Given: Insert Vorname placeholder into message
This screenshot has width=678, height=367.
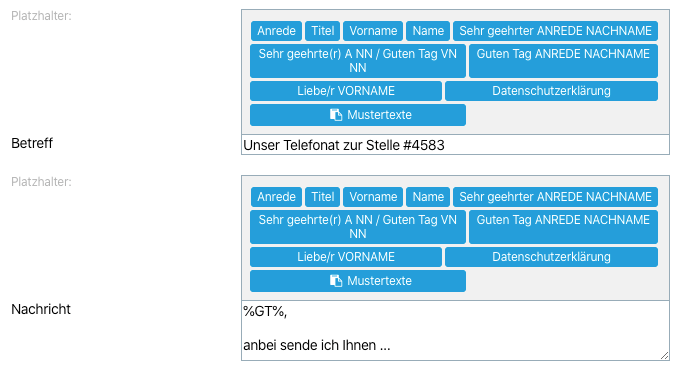Looking at the screenshot, I should tap(373, 197).
